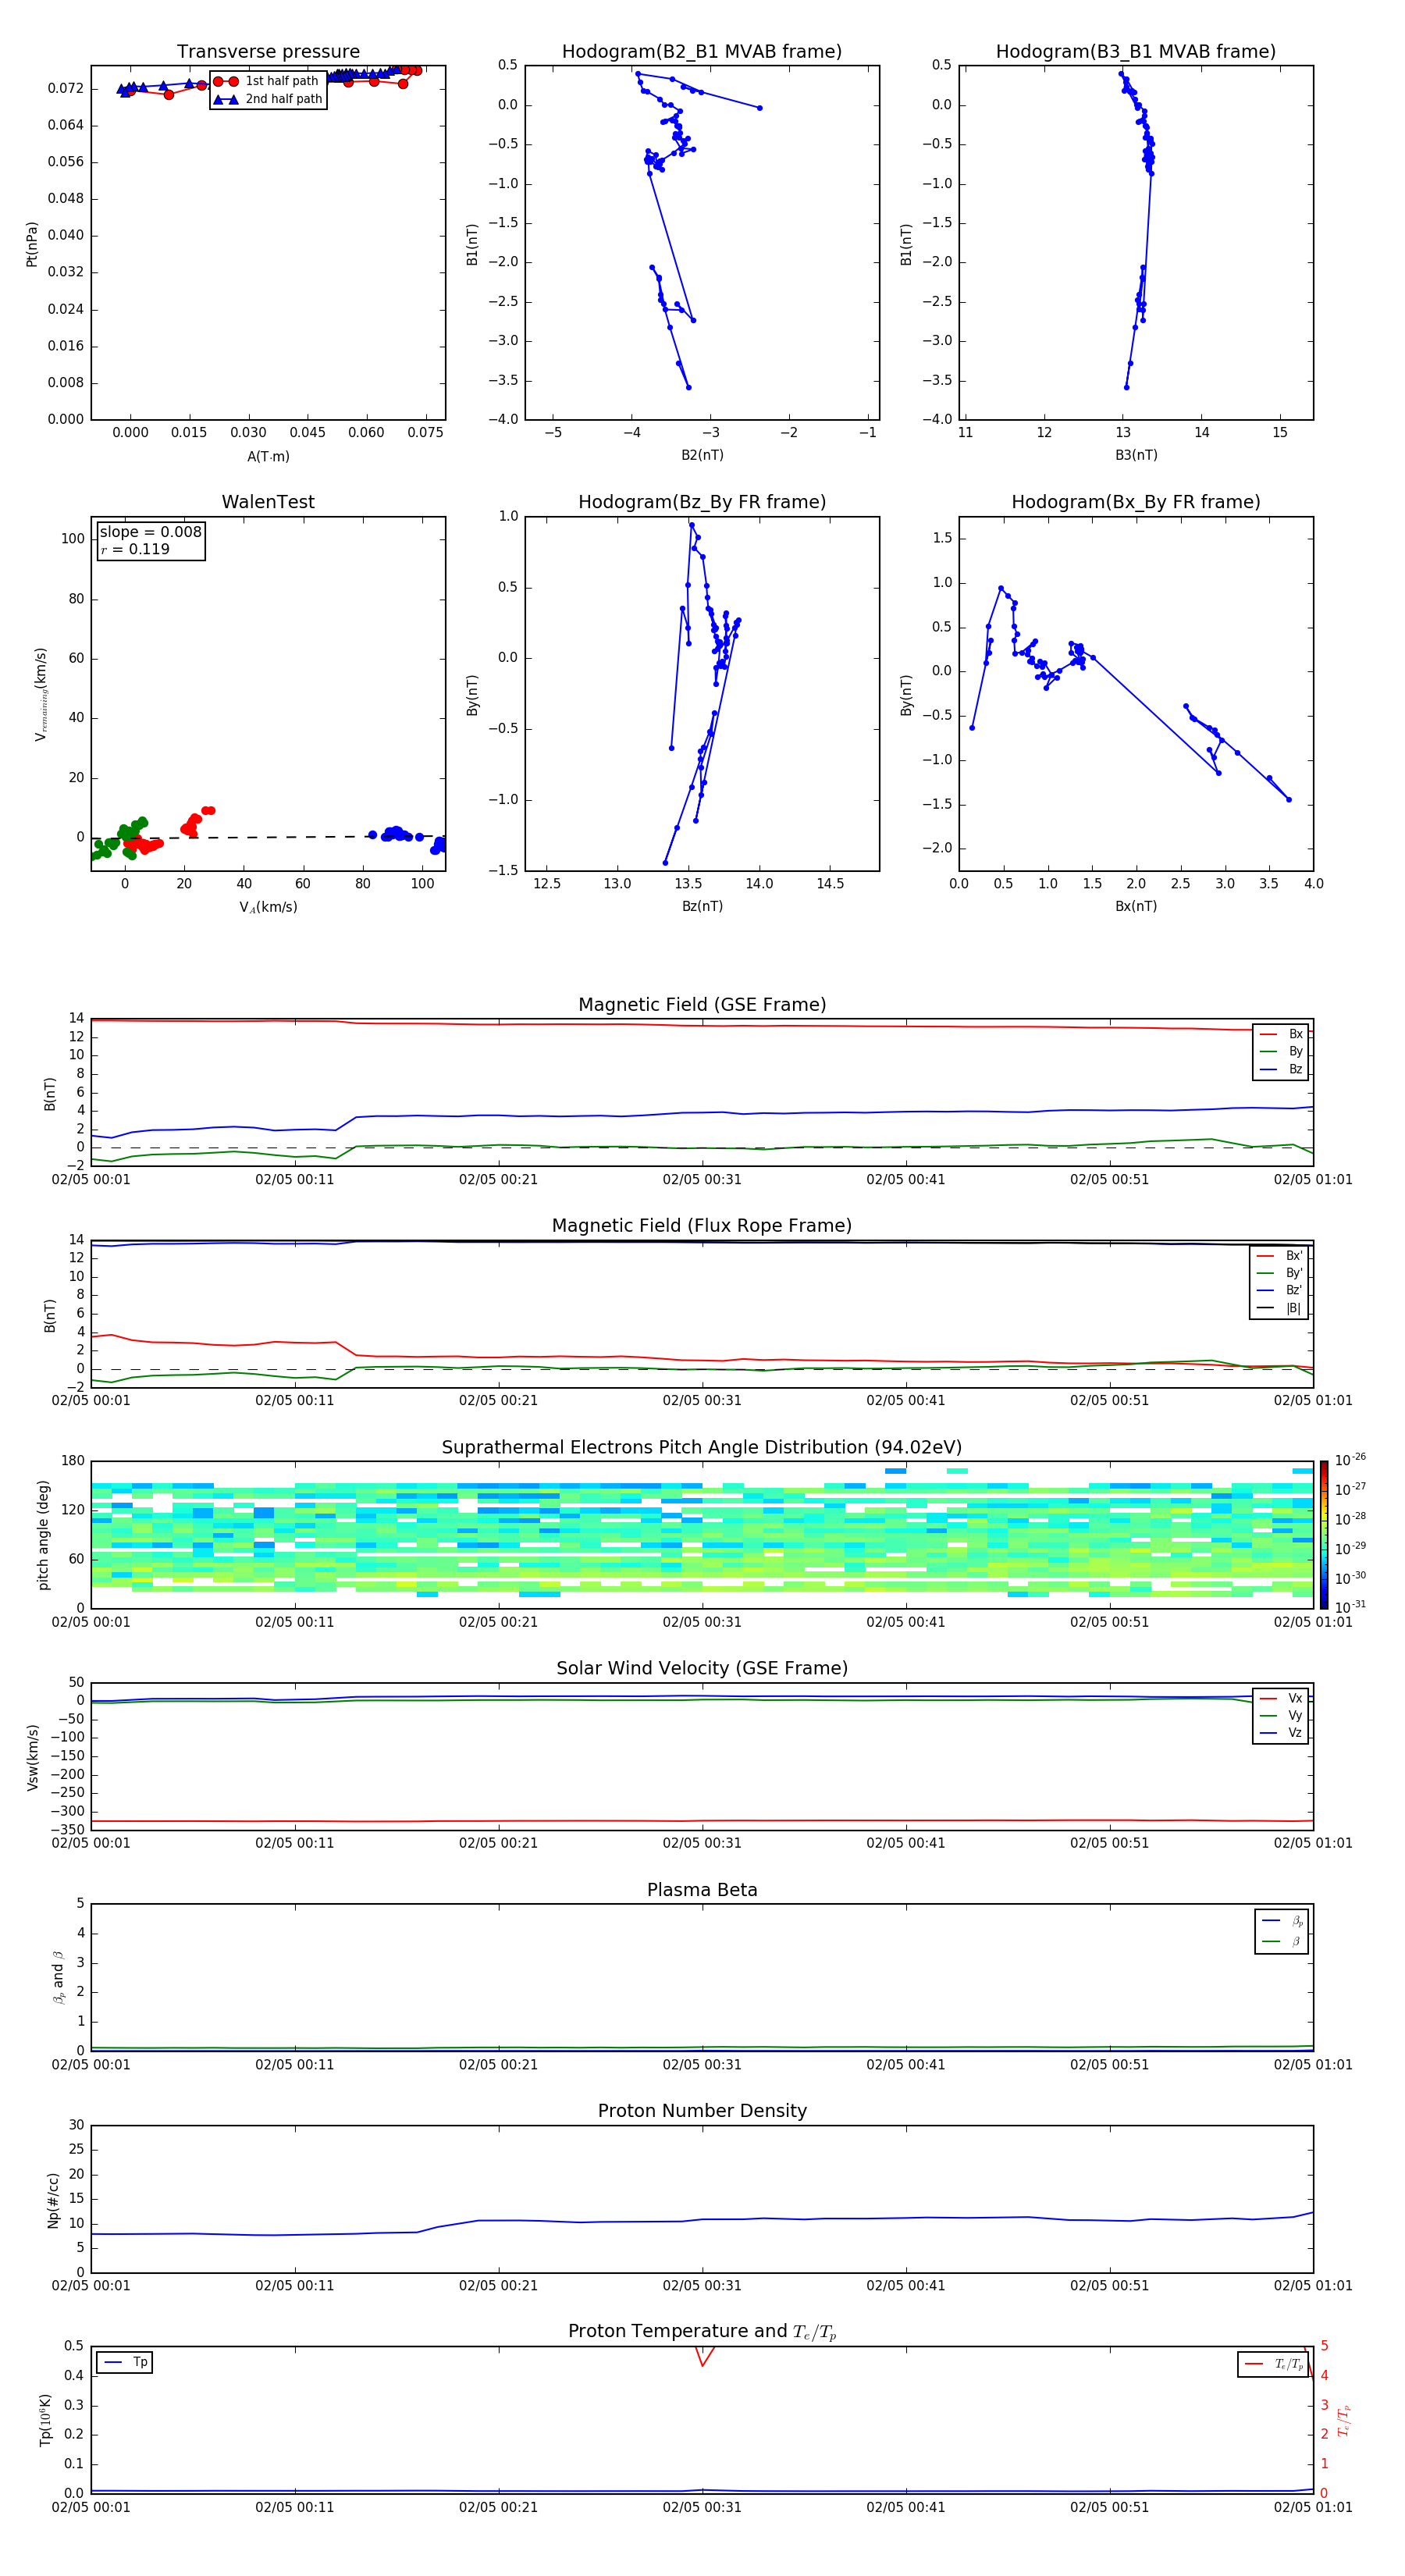Click the 'Hodogram(B3_B1 MVAB frame)' title

click(1136, 52)
